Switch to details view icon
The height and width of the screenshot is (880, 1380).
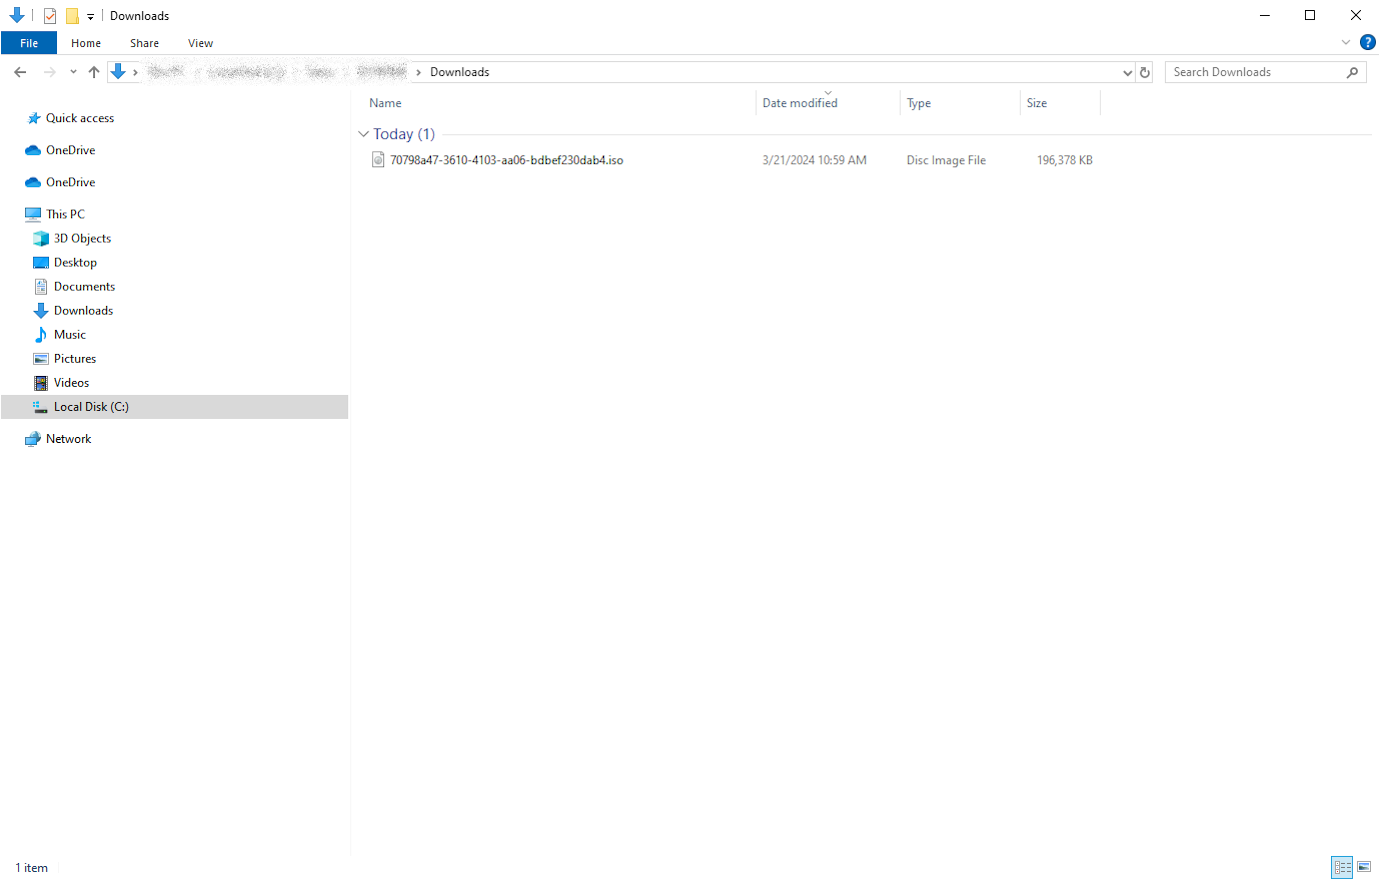(1342, 867)
